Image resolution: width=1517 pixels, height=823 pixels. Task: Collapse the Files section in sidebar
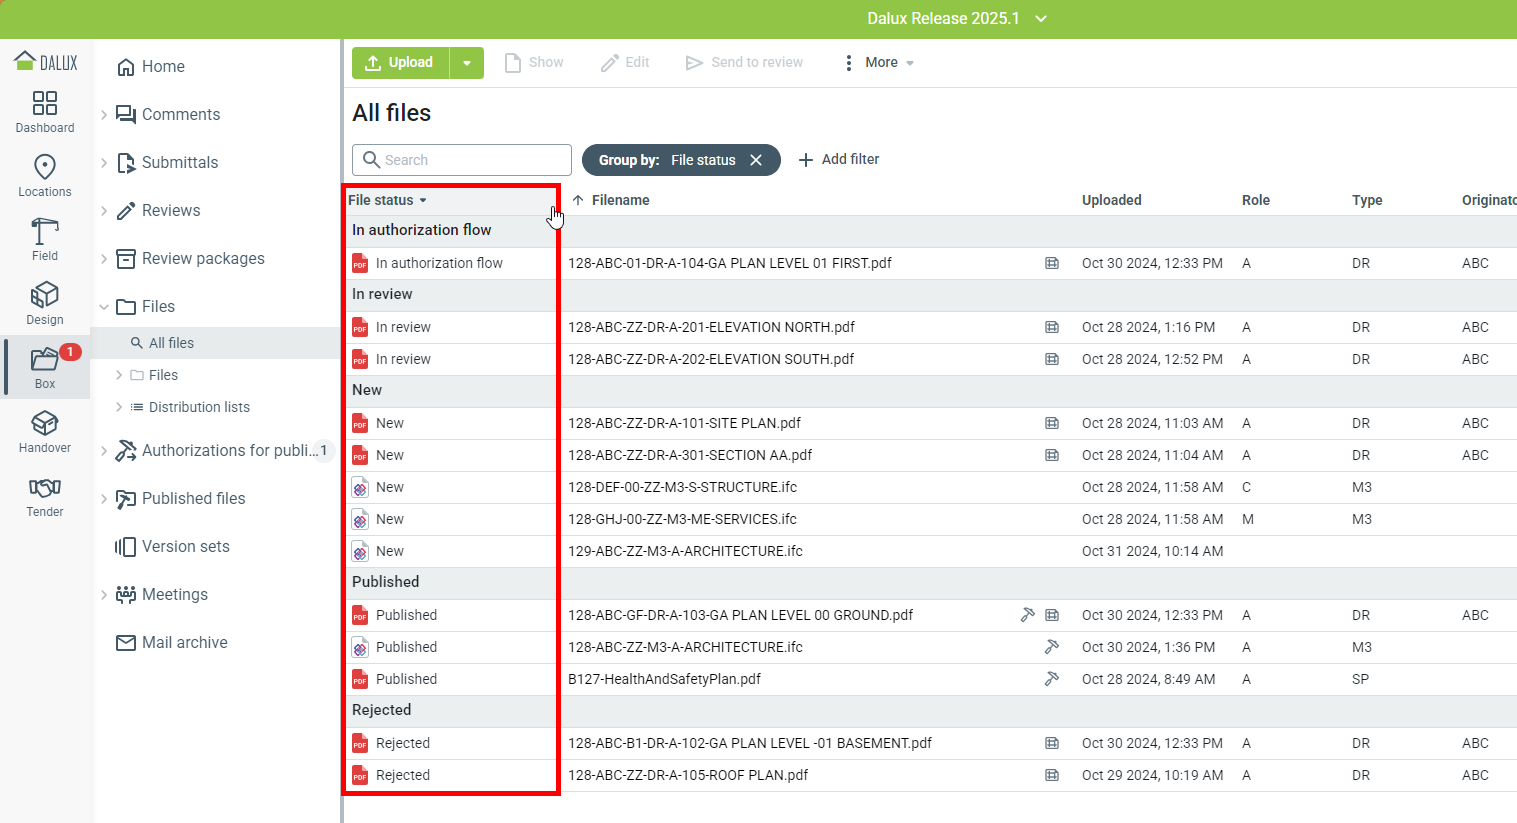104,307
